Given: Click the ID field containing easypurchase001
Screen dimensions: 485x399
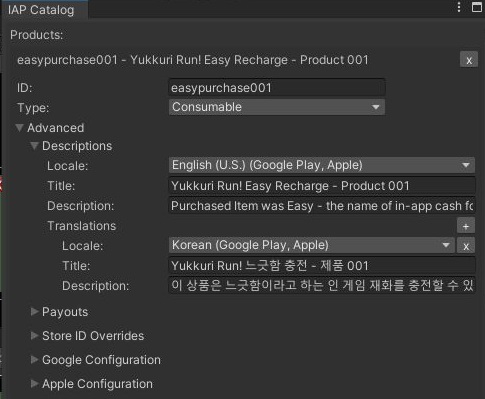Looking at the screenshot, I should coord(277,88).
